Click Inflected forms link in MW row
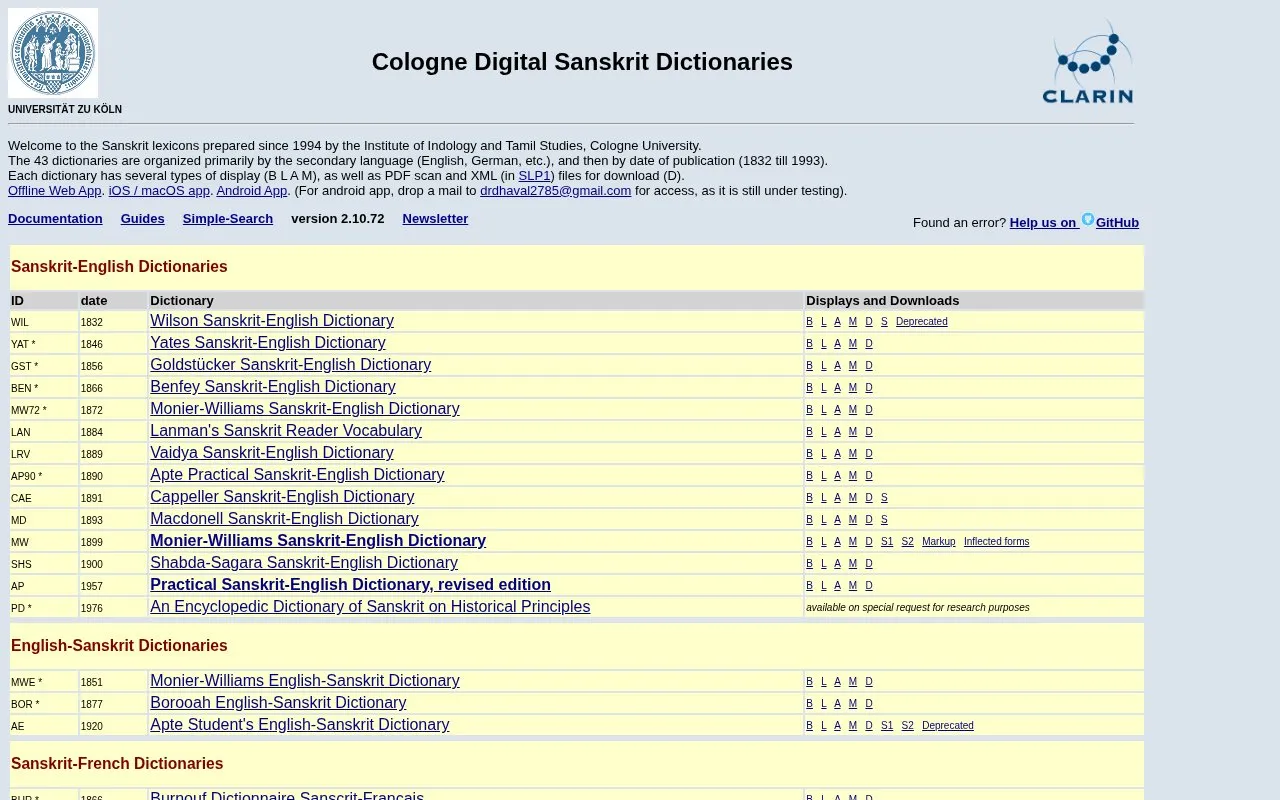1280x800 pixels. 997,542
